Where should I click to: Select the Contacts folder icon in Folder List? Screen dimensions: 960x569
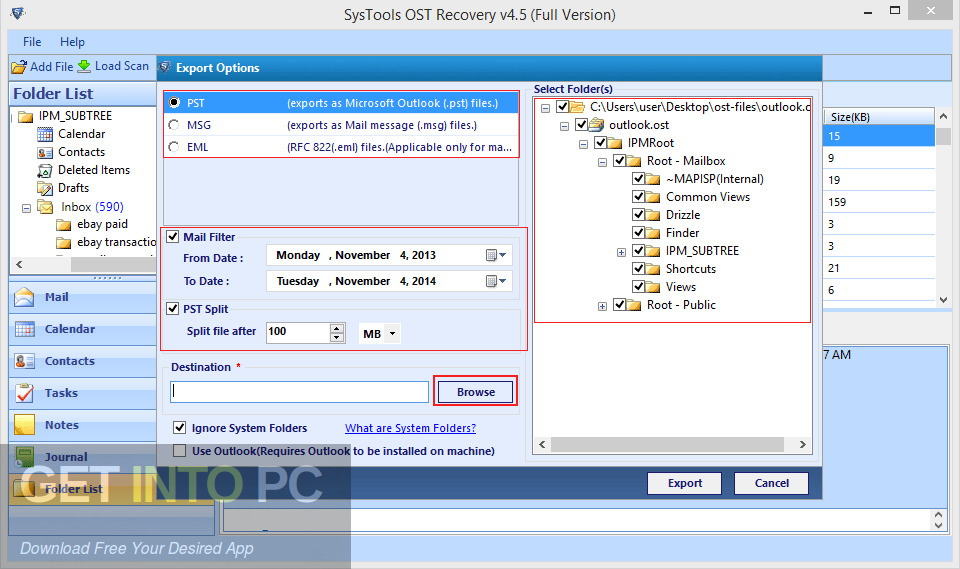coord(45,152)
